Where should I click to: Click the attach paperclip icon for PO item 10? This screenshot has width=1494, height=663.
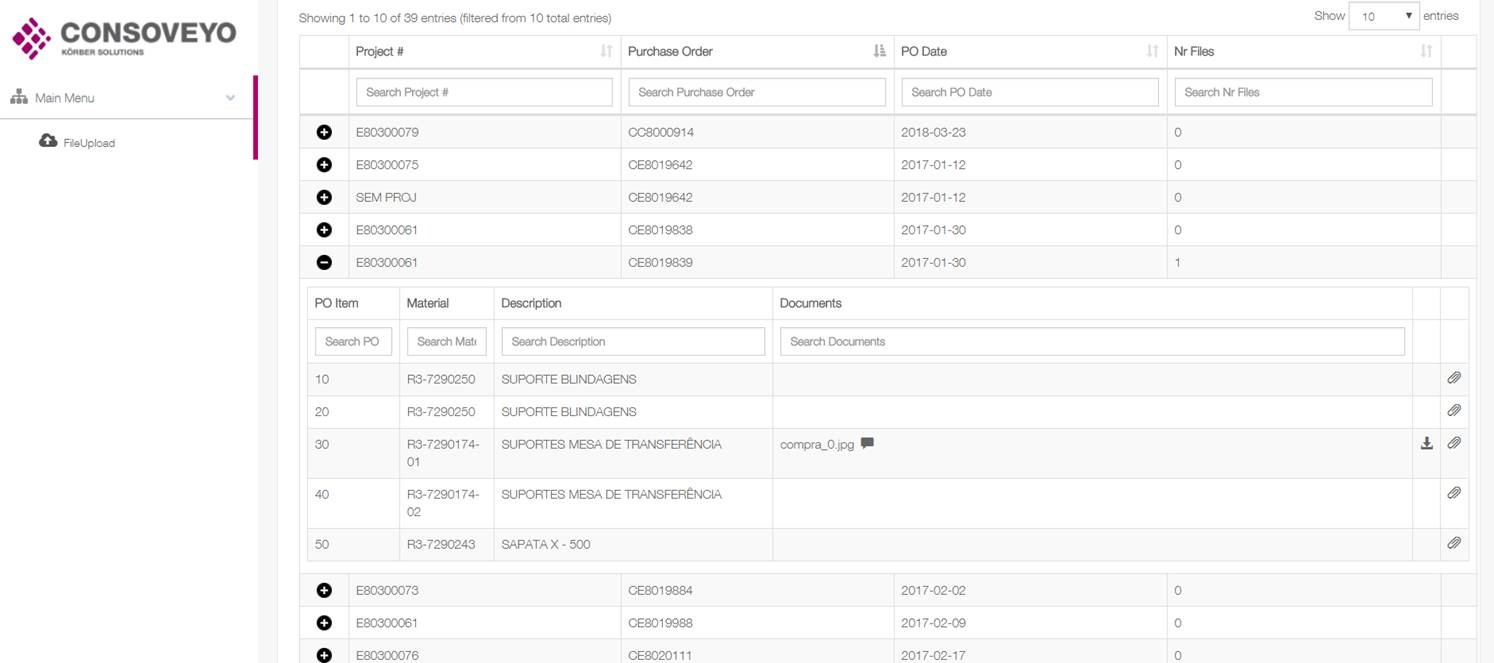(1454, 378)
